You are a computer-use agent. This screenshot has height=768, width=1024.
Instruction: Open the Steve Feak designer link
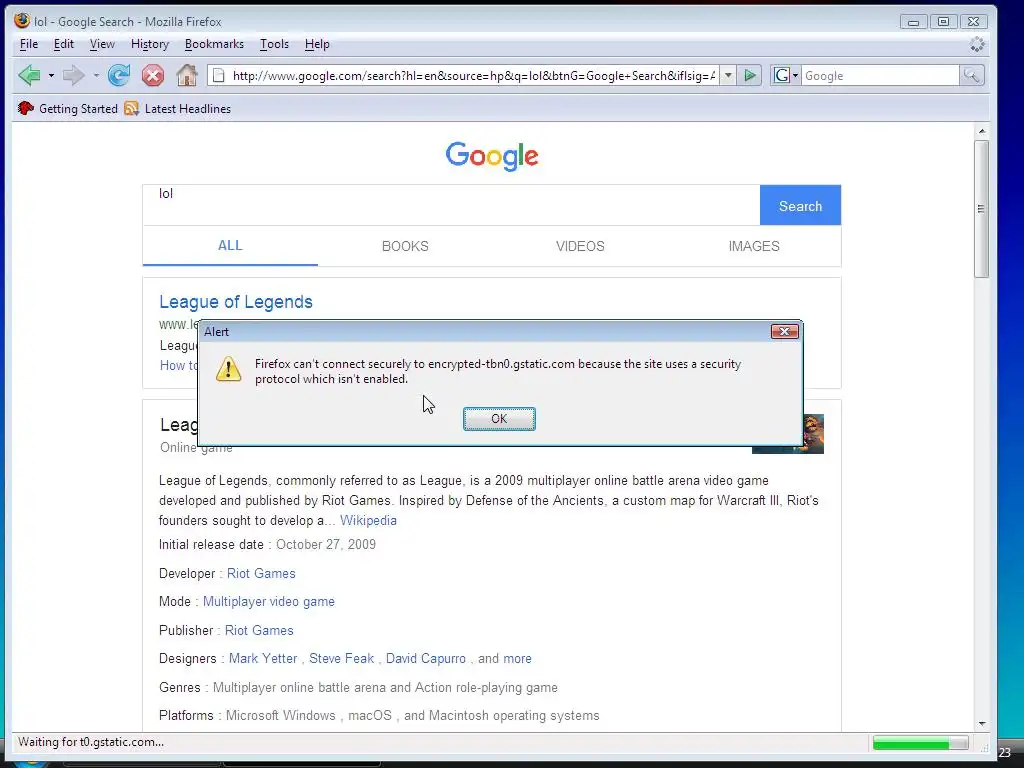pyautogui.click(x=342, y=658)
